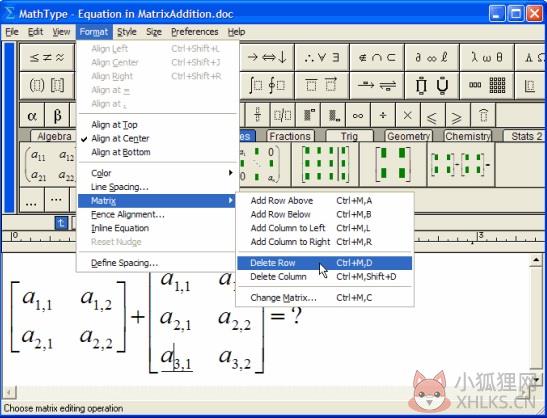Insert the low ellipsis symbol
This screenshot has width=547, height=418.
point(32,200)
